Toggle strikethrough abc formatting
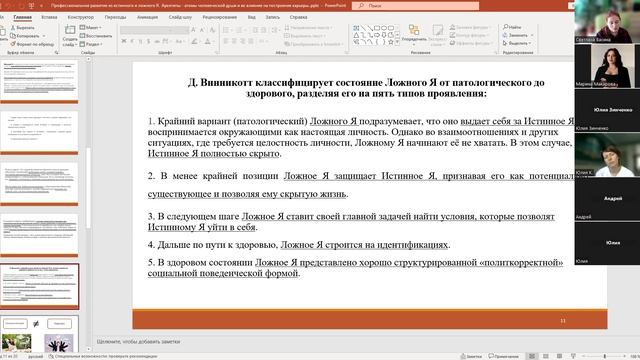Image resolution: width=640 pixels, height=360 pixels. [x=157, y=41]
